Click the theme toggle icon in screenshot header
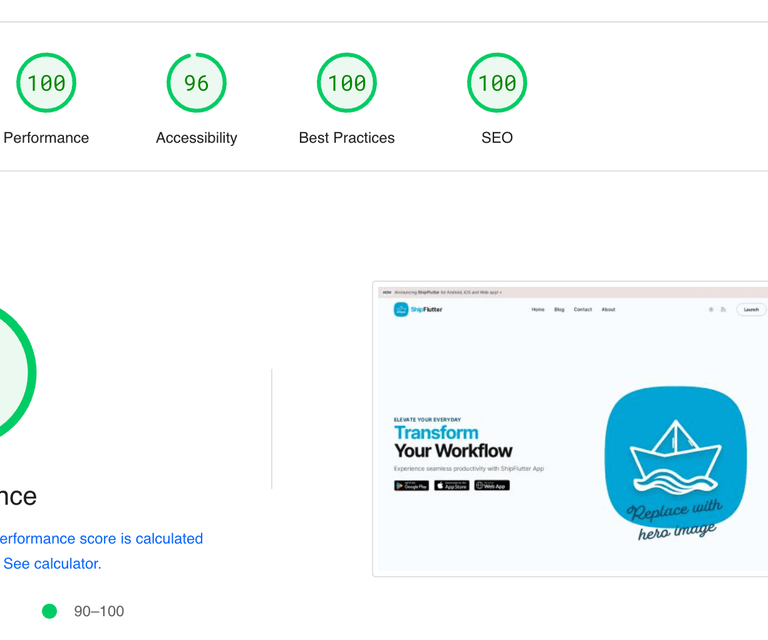 click(711, 309)
